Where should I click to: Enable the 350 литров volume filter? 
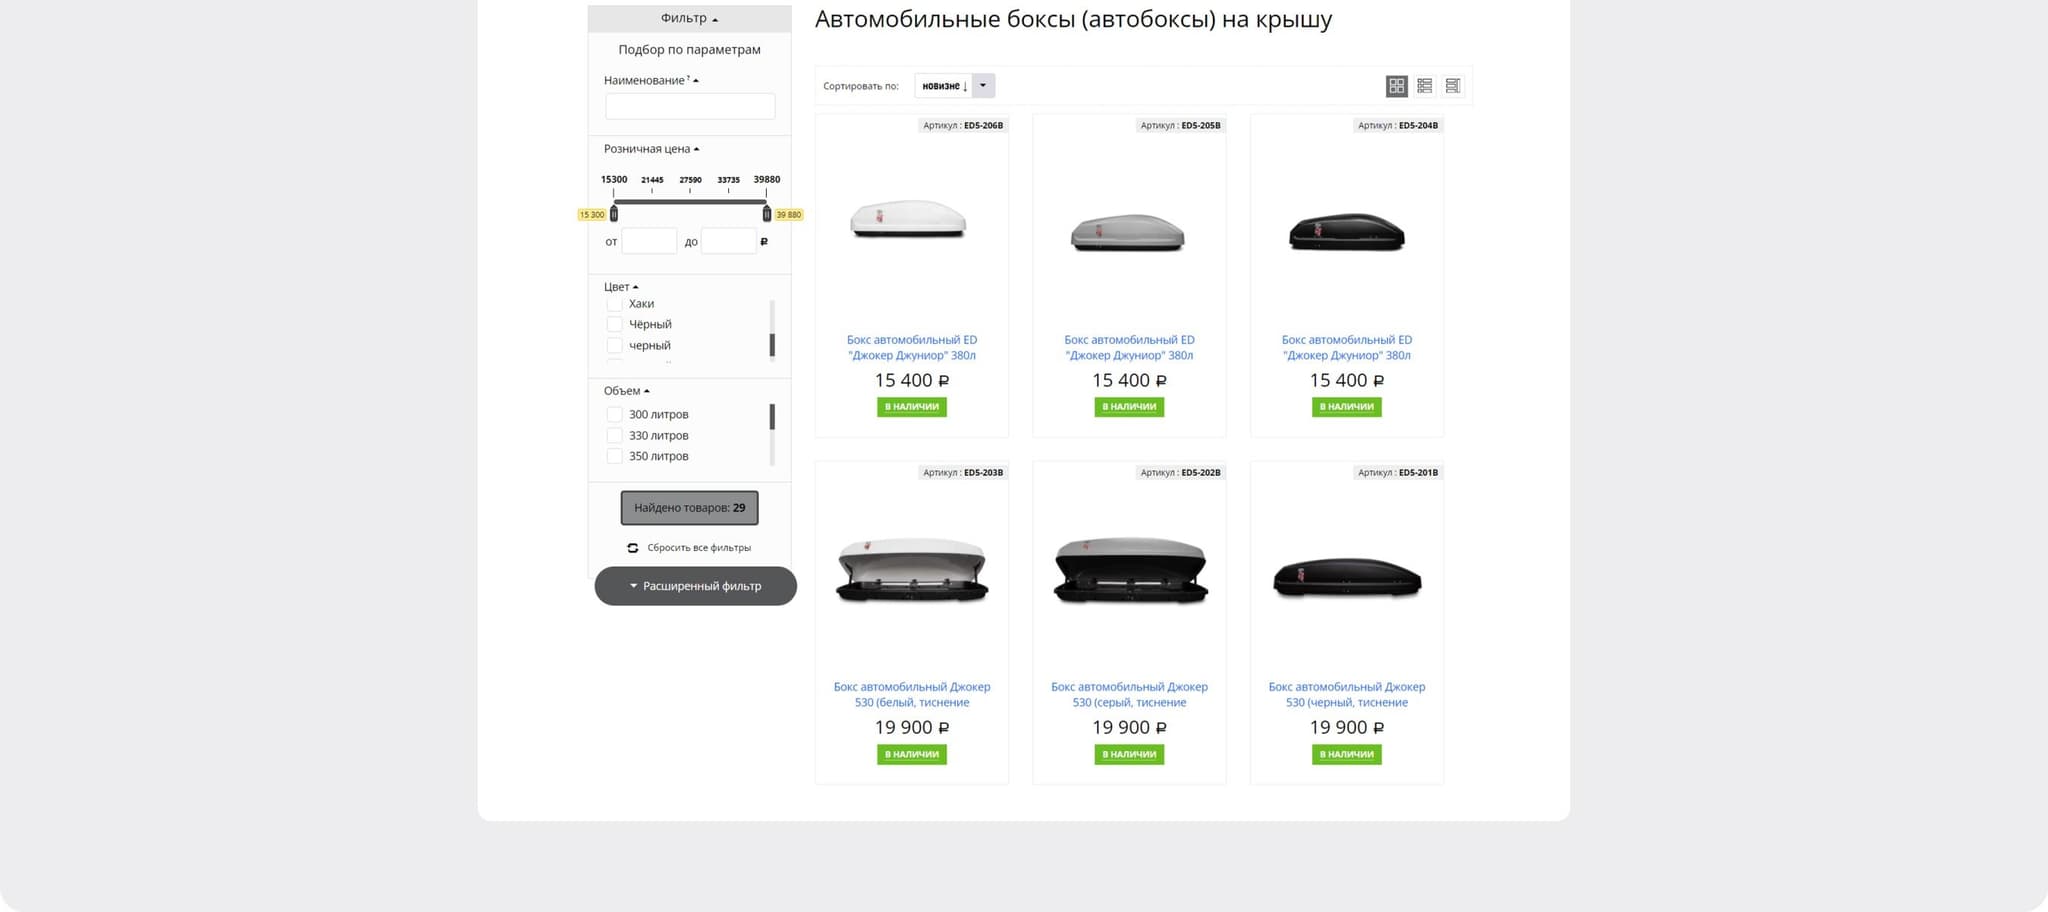coord(614,457)
